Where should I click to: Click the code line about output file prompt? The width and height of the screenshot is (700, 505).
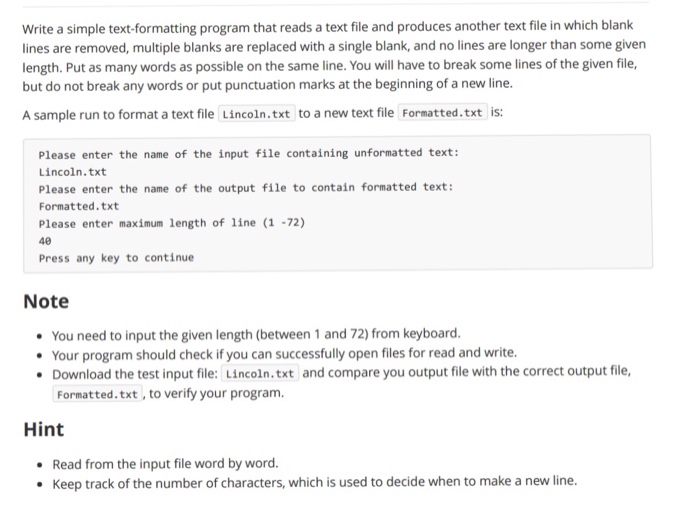pos(246,188)
